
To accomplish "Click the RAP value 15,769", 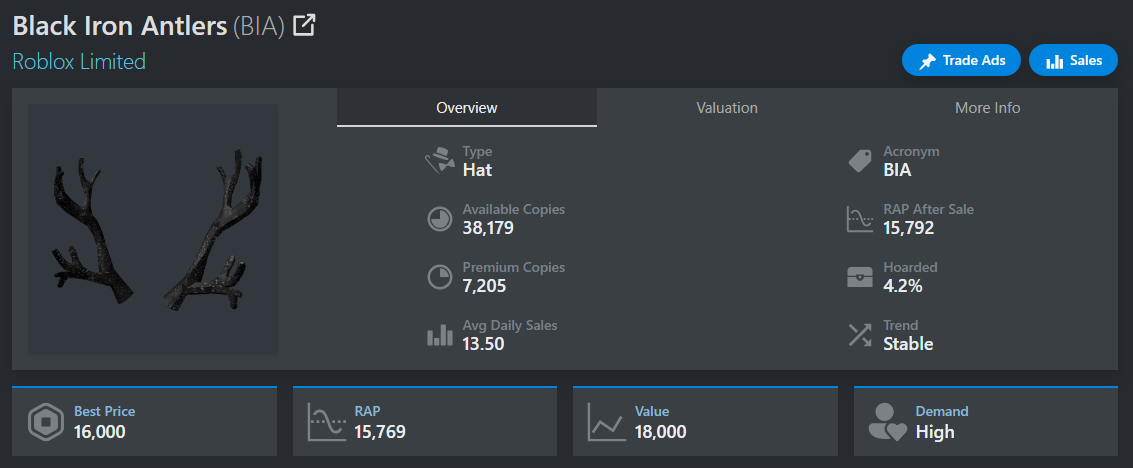I will point(380,432).
